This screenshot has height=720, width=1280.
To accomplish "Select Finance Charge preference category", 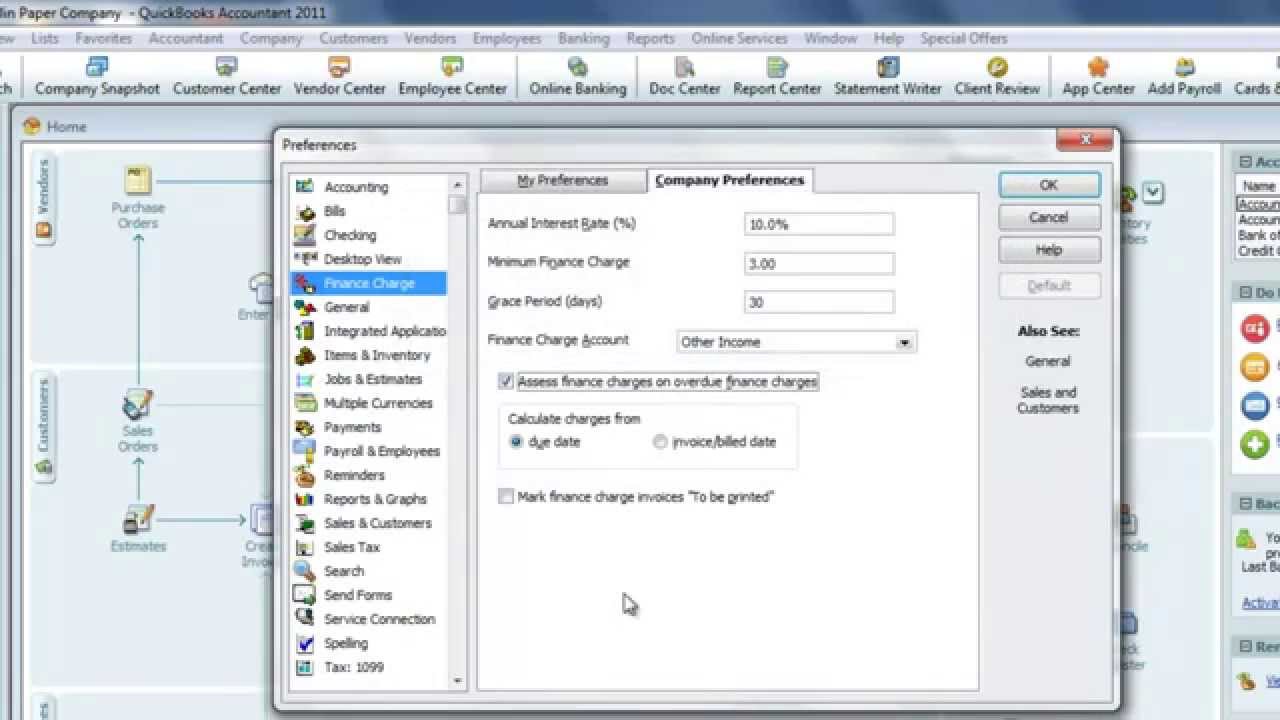I will point(368,283).
